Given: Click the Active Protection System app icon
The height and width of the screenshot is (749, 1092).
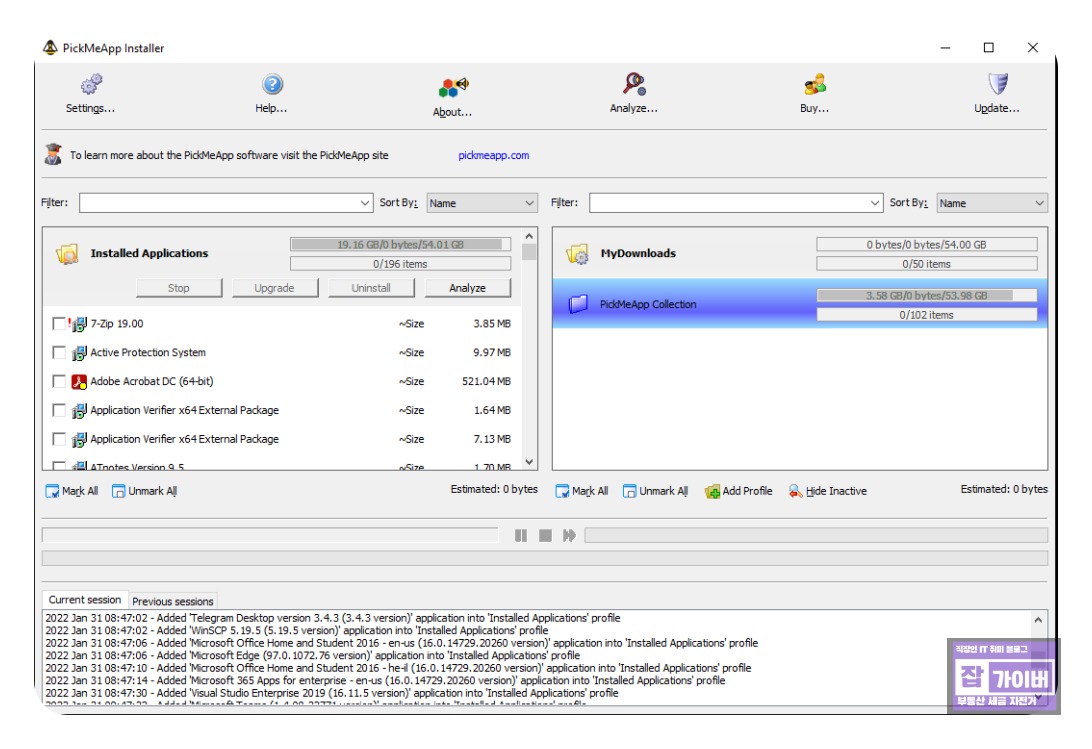Looking at the screenshot, I should [x=79, y=353].
